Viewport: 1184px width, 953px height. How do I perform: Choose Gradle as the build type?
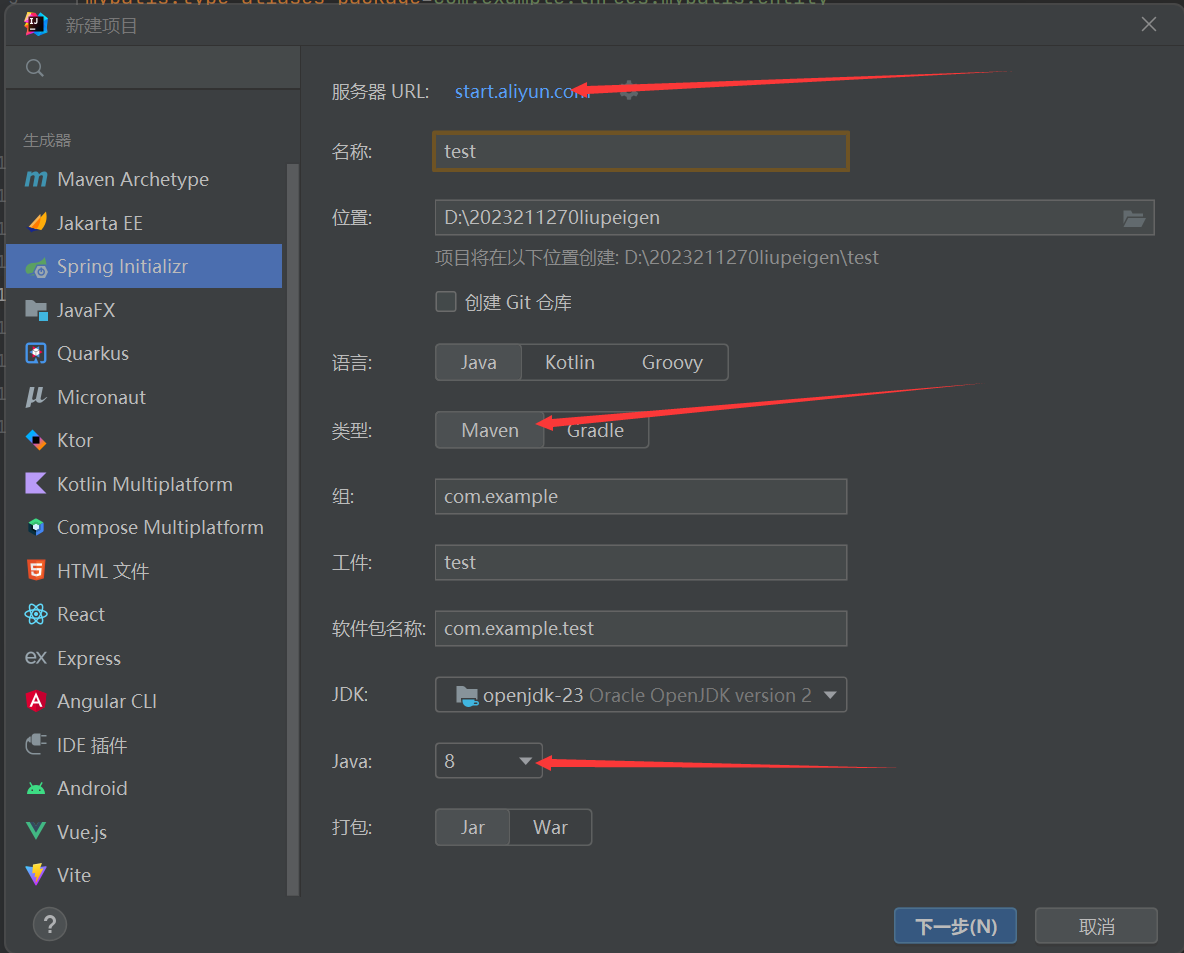point(596,430)
